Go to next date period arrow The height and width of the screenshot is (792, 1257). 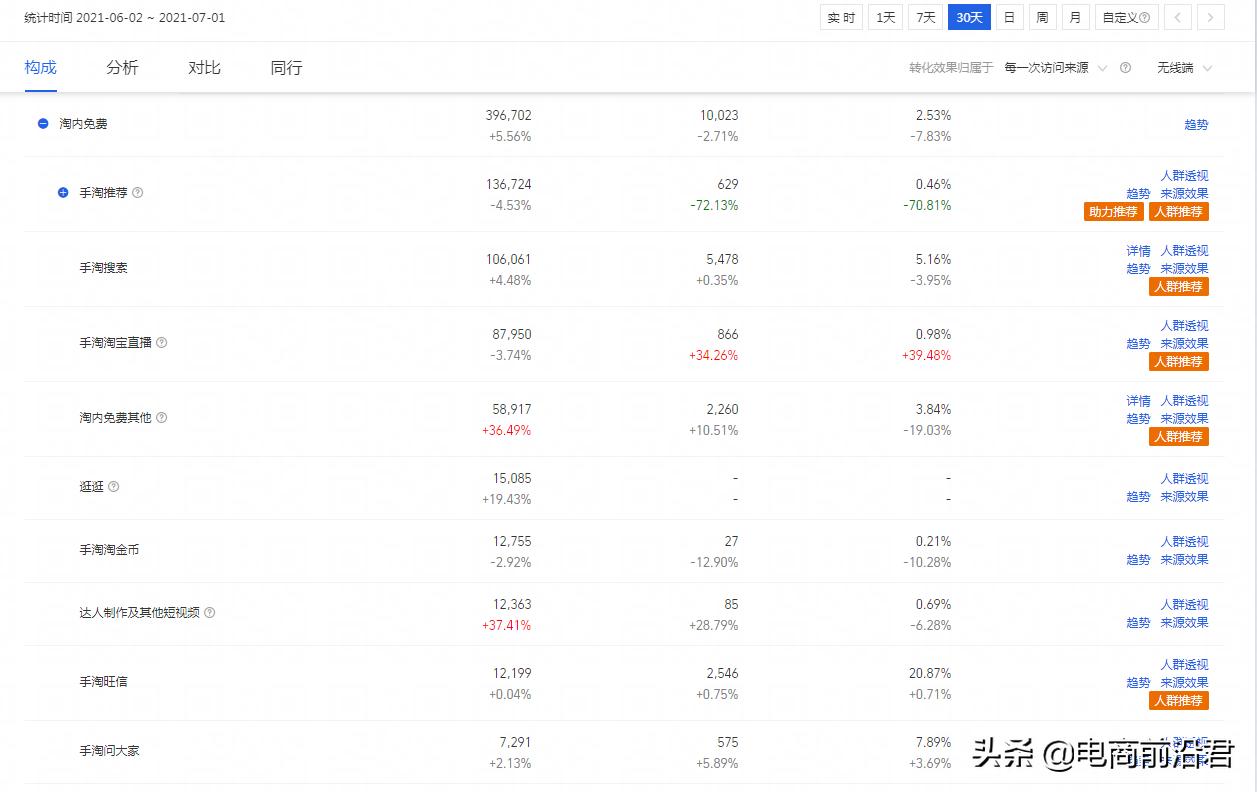click(1211, 17)
